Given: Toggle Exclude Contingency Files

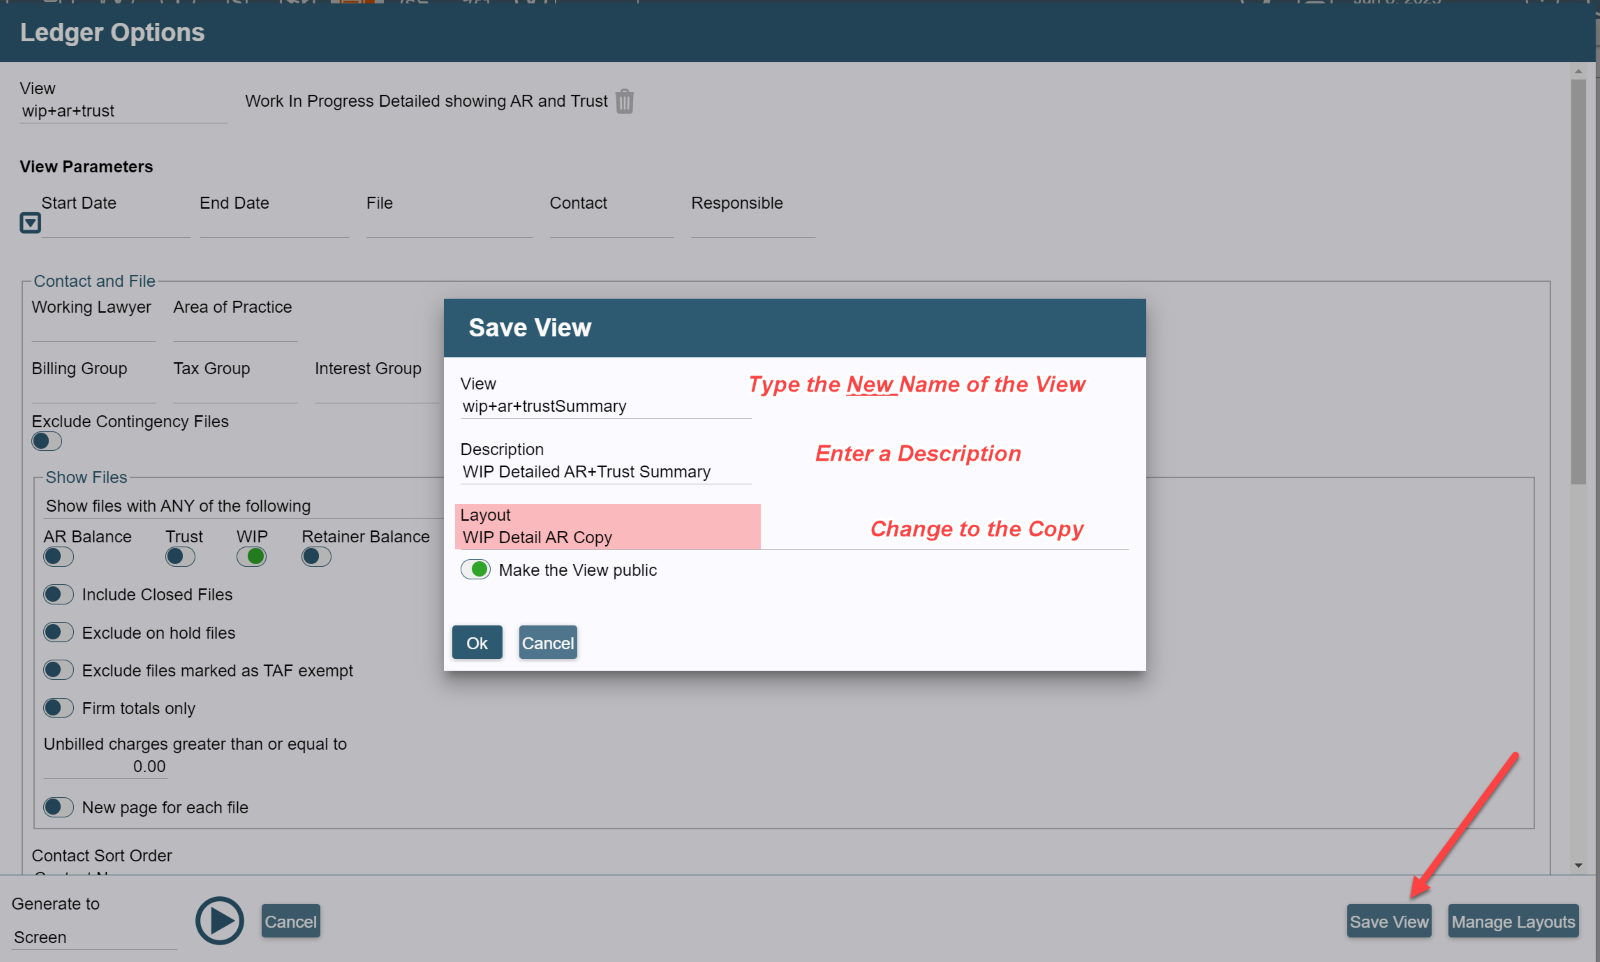Looking at the screenshot, I should point(46,440).
